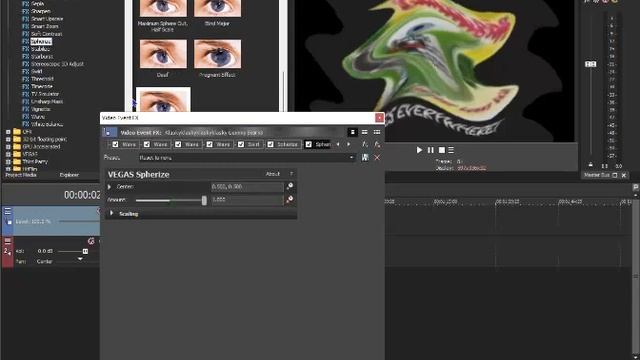The width and height of the screenshot is (640, 360).
Task: Open the audio track header menu icon
Action: click(x=8, y=241)
